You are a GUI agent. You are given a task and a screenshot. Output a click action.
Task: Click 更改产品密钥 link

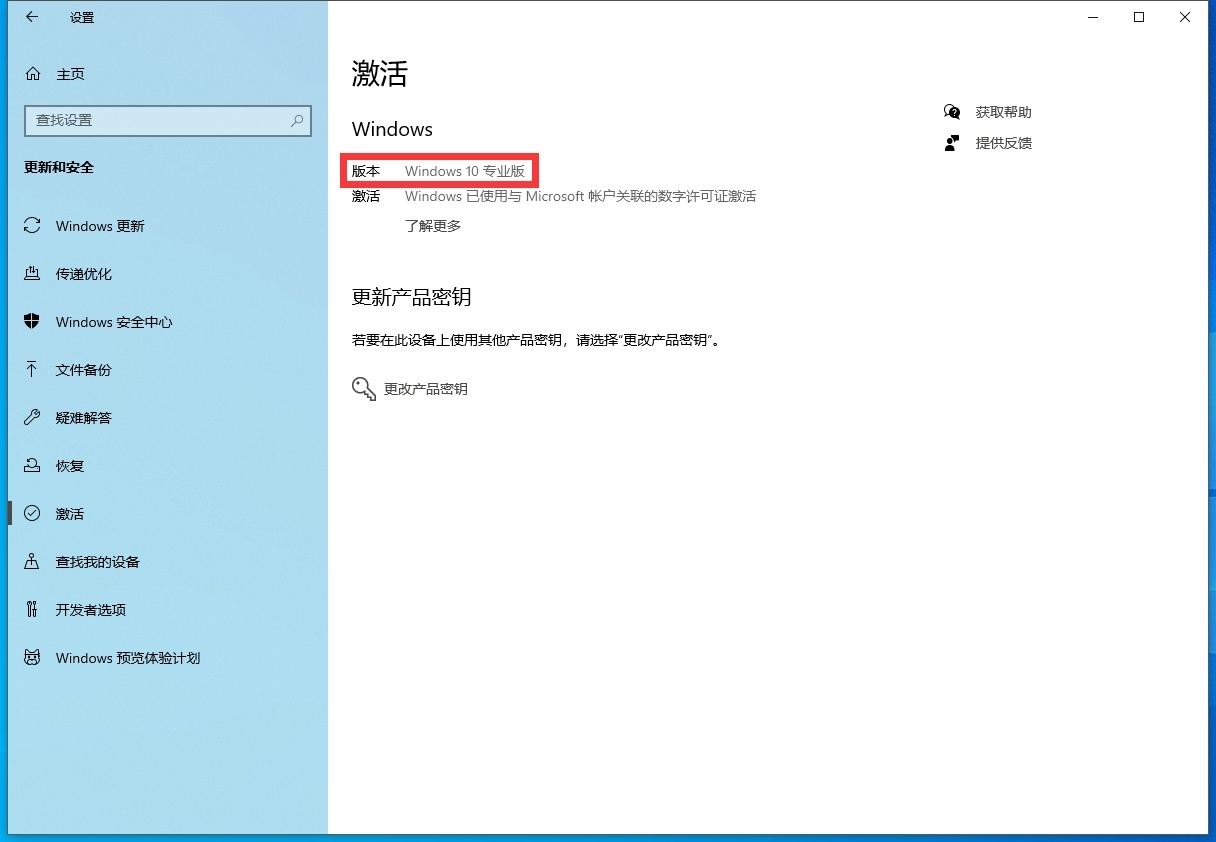426,389
